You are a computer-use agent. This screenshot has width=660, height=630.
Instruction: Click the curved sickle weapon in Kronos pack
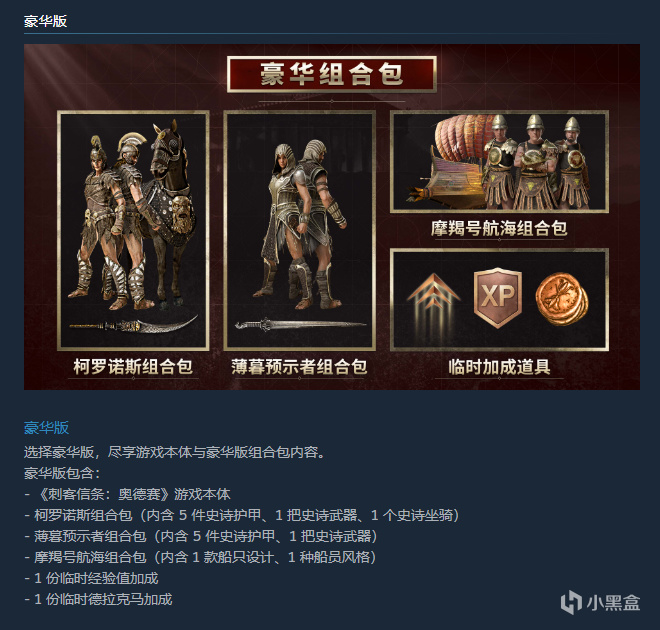tap(133, 325)
